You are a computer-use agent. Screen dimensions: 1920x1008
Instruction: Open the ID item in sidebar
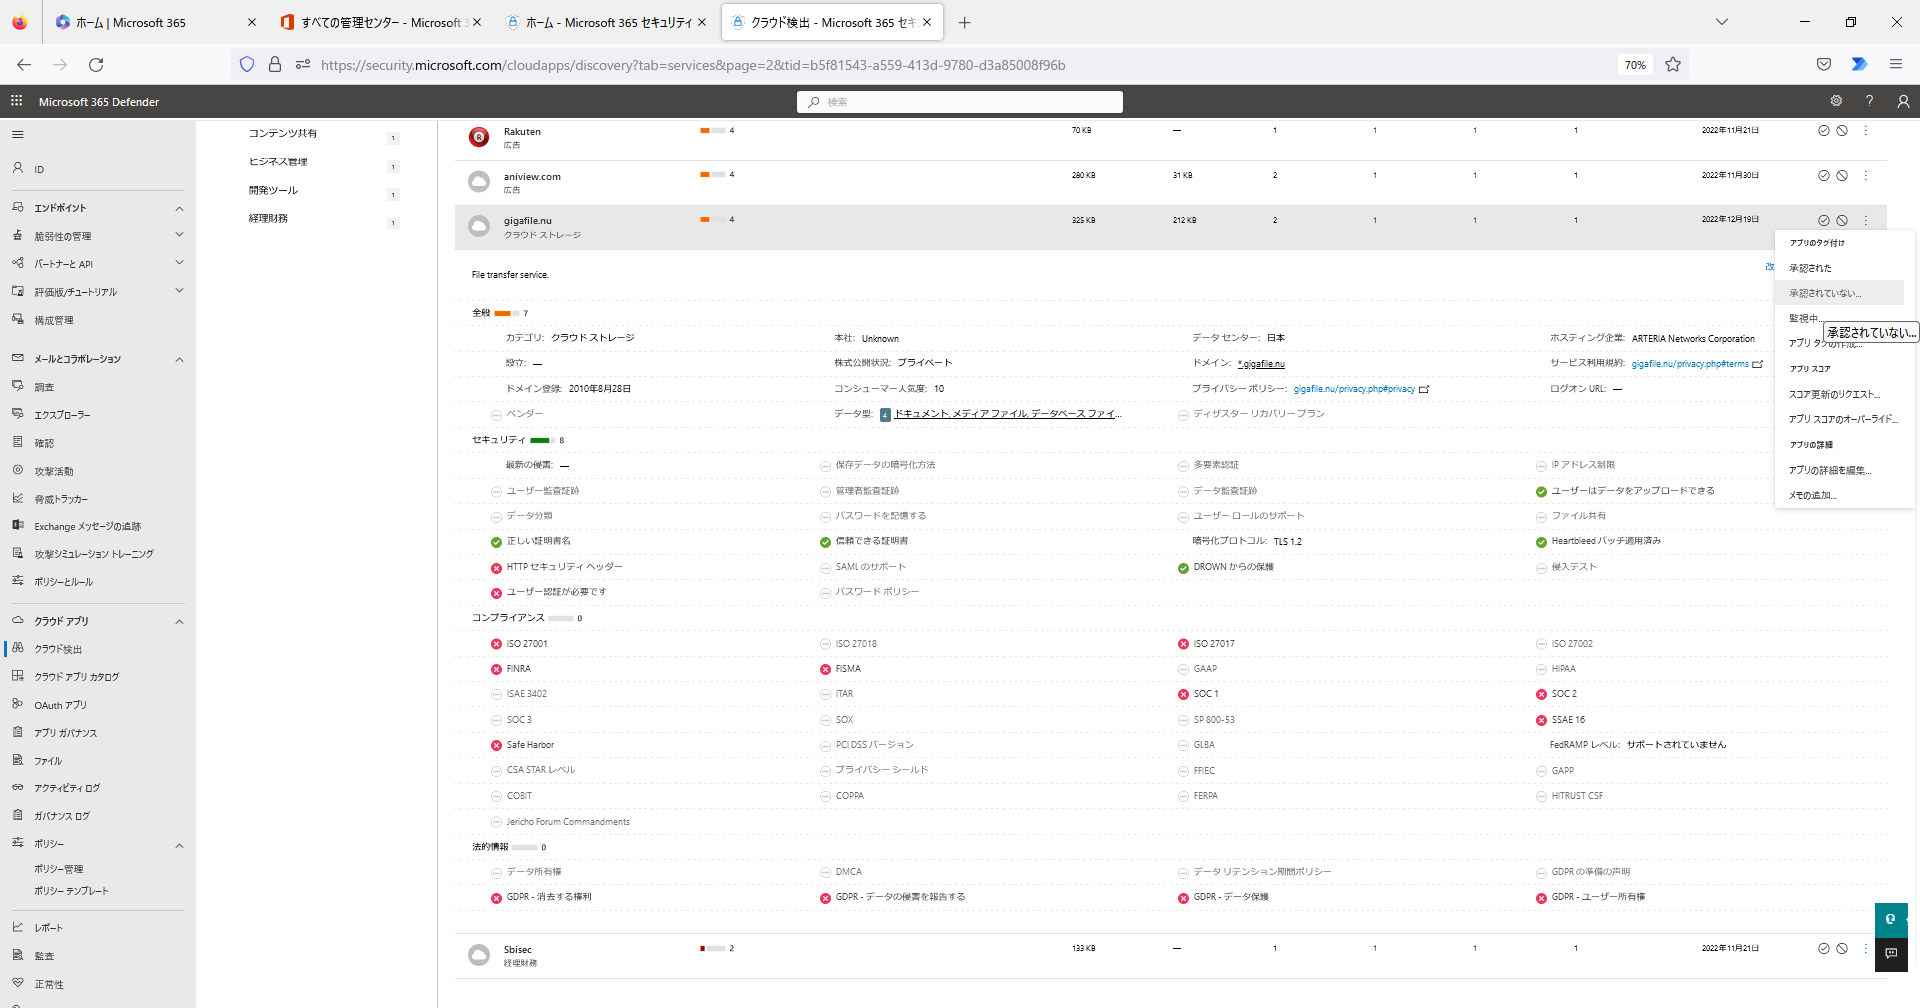[39, 169]
